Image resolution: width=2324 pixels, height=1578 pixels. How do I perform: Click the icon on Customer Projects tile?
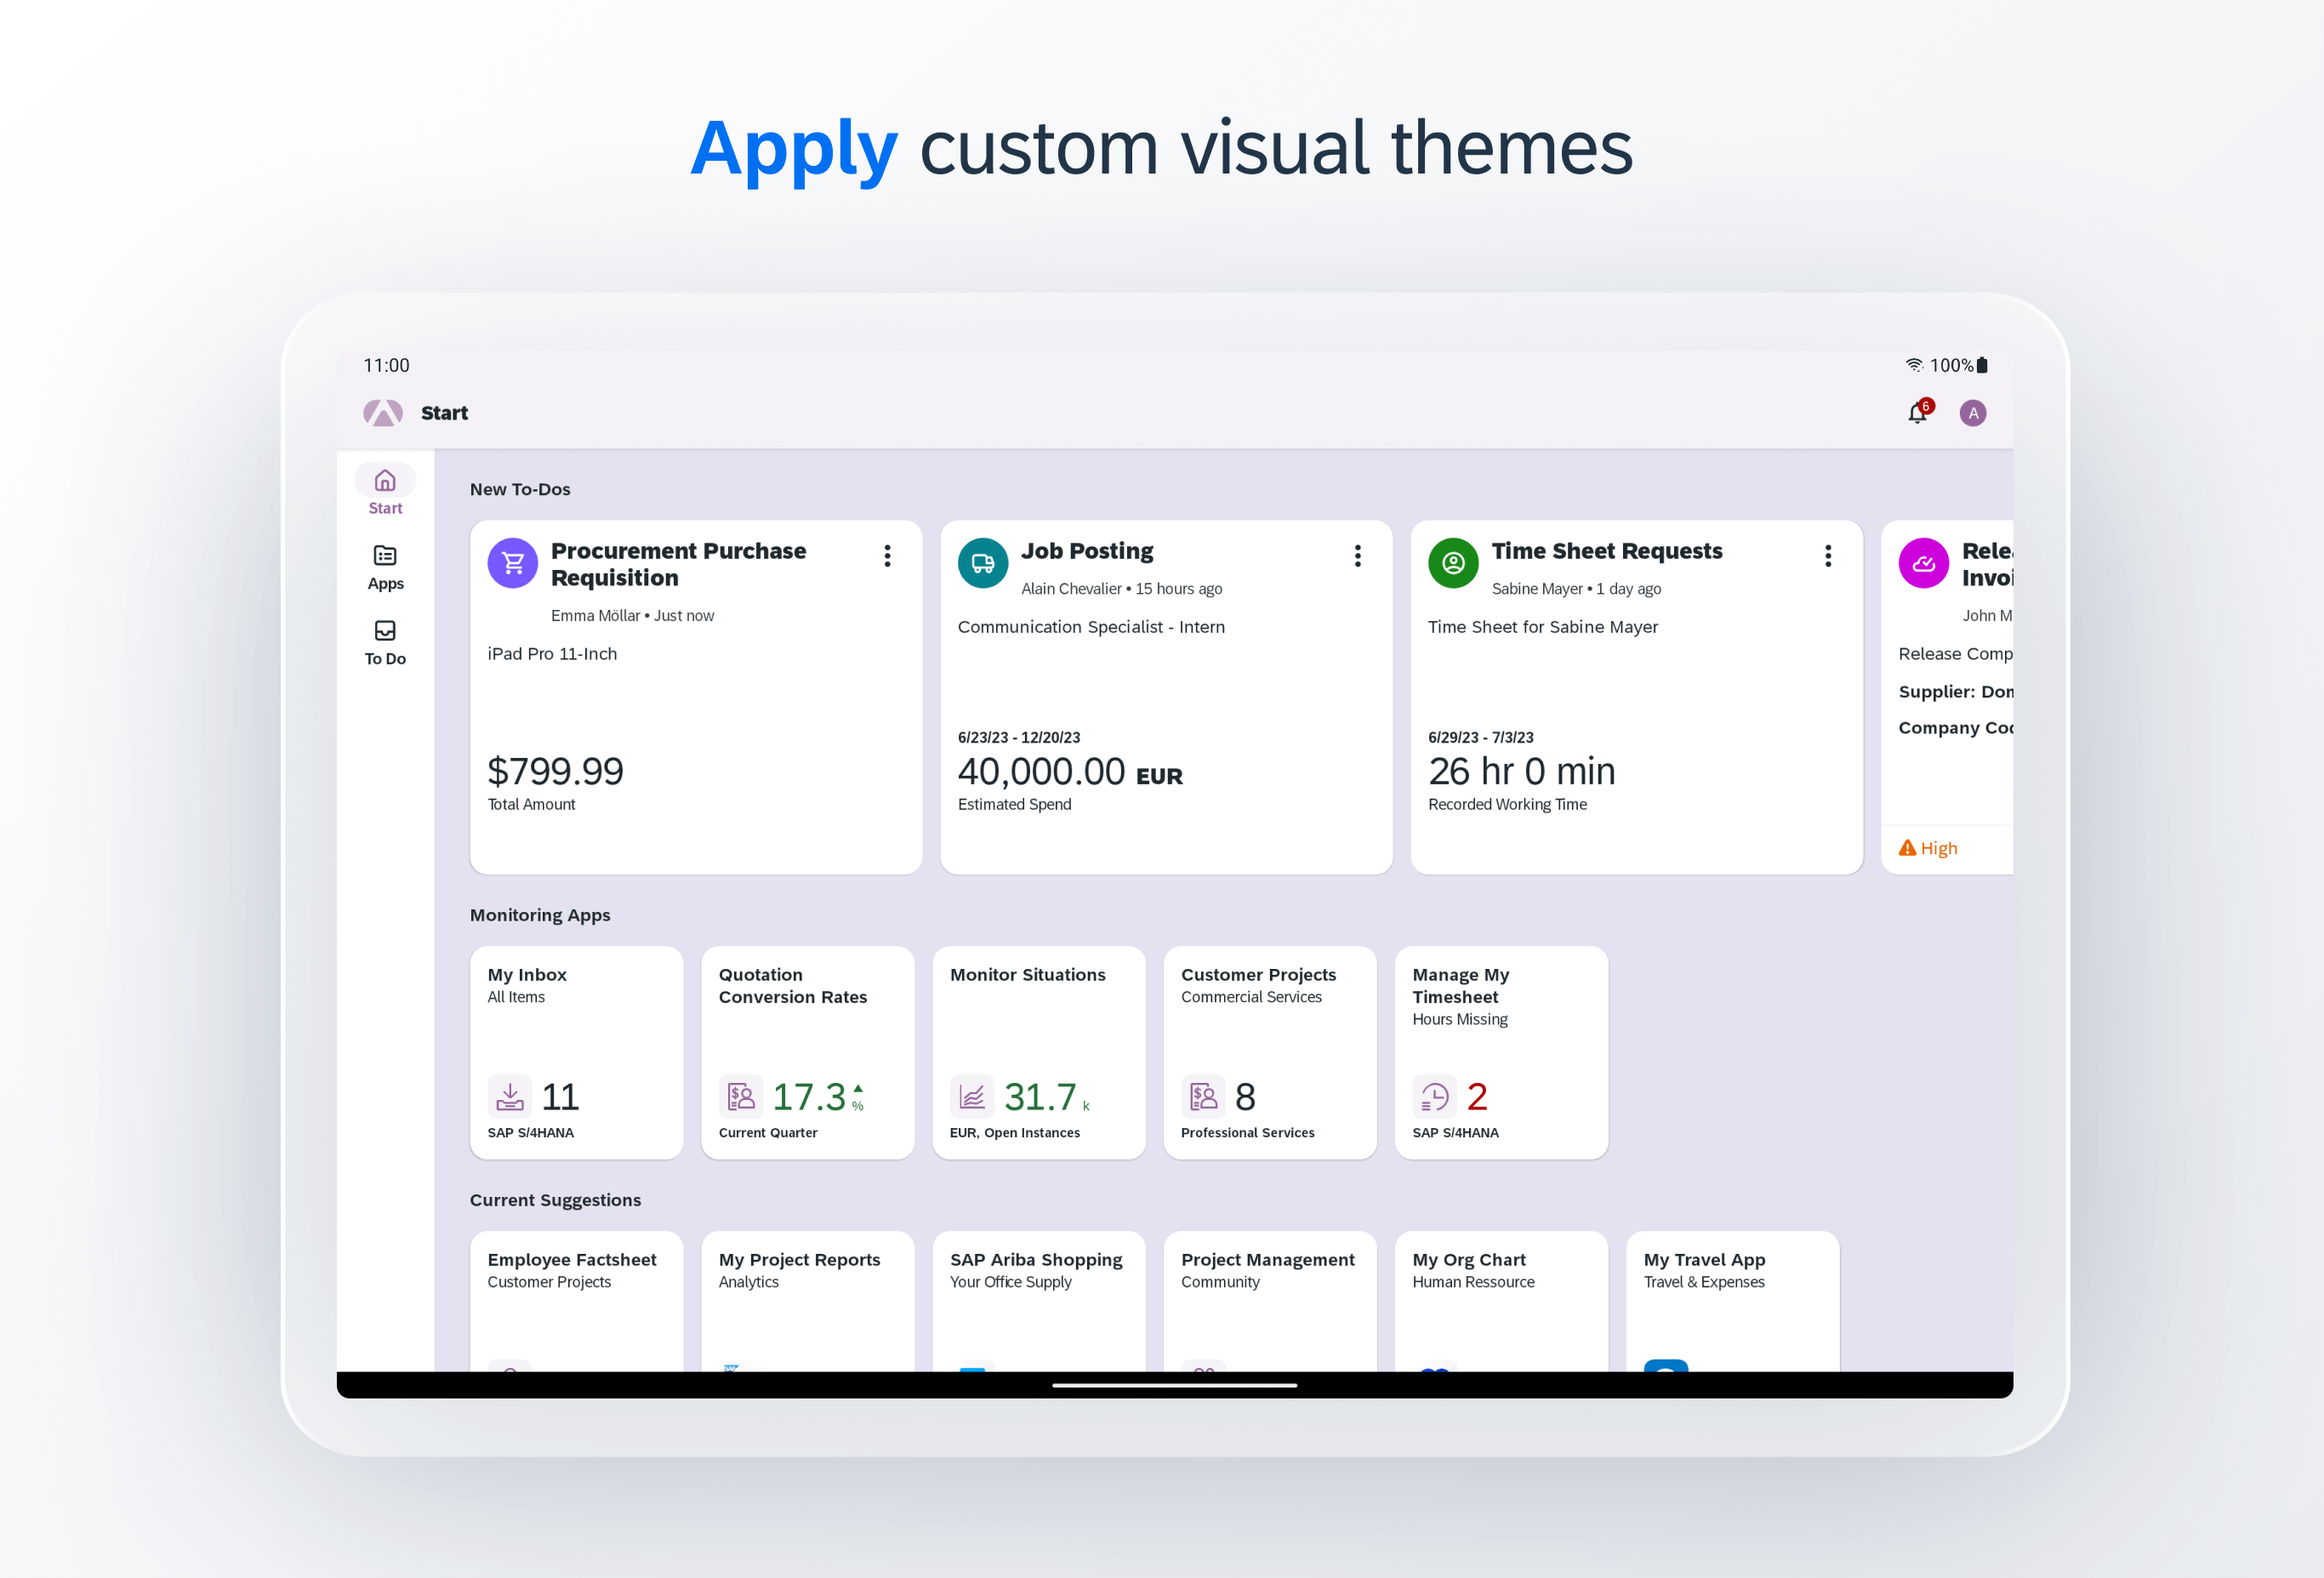[1203, 1096]
